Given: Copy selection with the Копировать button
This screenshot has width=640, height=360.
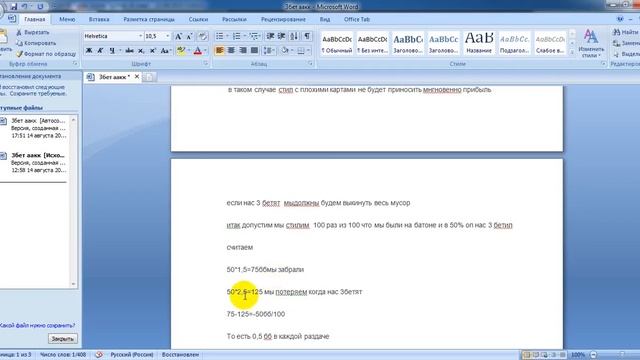Looking at the screenshot, I should coord(36,43).
